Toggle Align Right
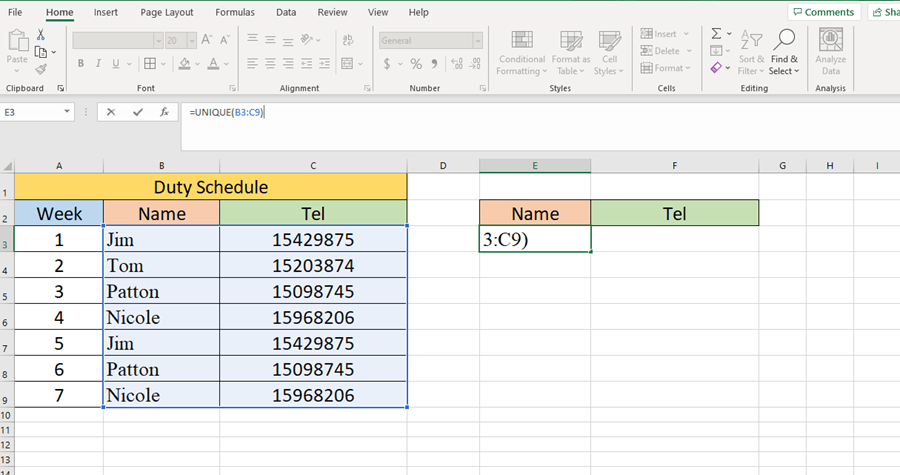This screenshot has height=475, width=900. pos(288,64)
